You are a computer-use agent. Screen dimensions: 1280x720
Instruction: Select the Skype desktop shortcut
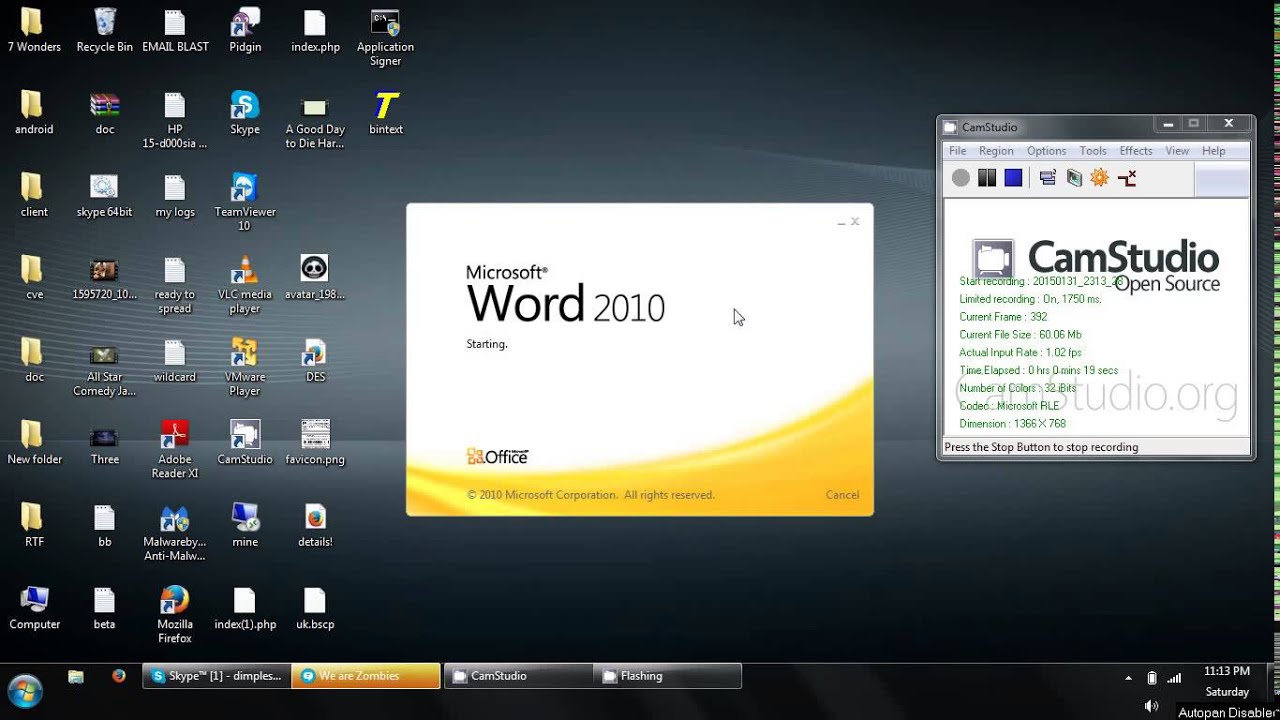(x=245, y=113)
